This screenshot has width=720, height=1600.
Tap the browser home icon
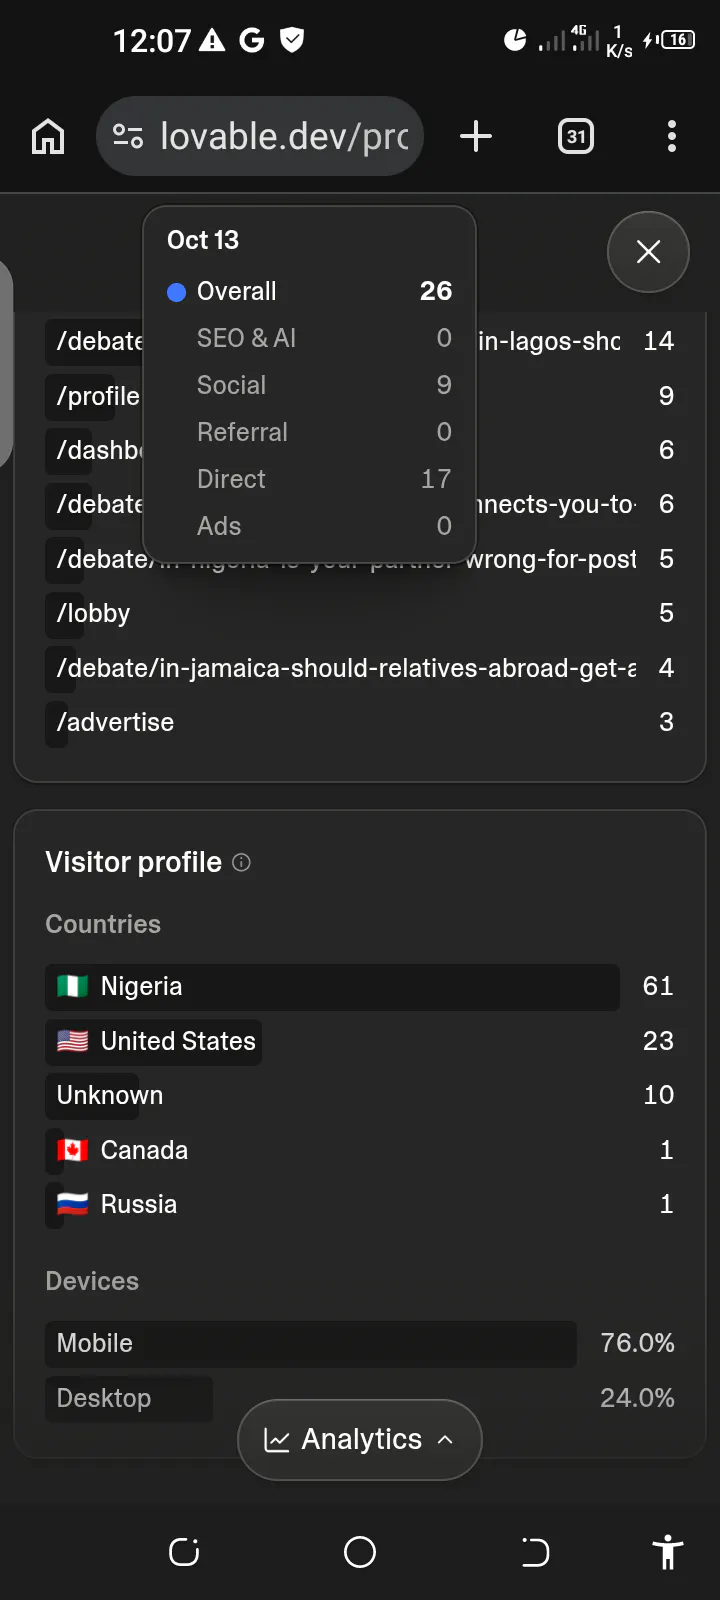pos(48,136)
